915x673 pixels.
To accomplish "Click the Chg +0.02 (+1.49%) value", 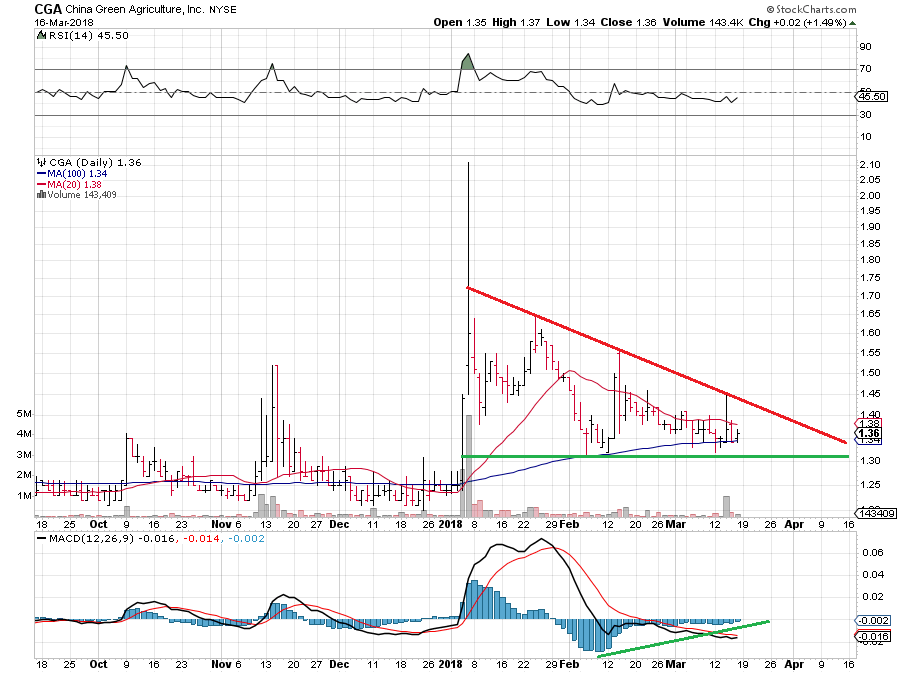I will point(798,22).
